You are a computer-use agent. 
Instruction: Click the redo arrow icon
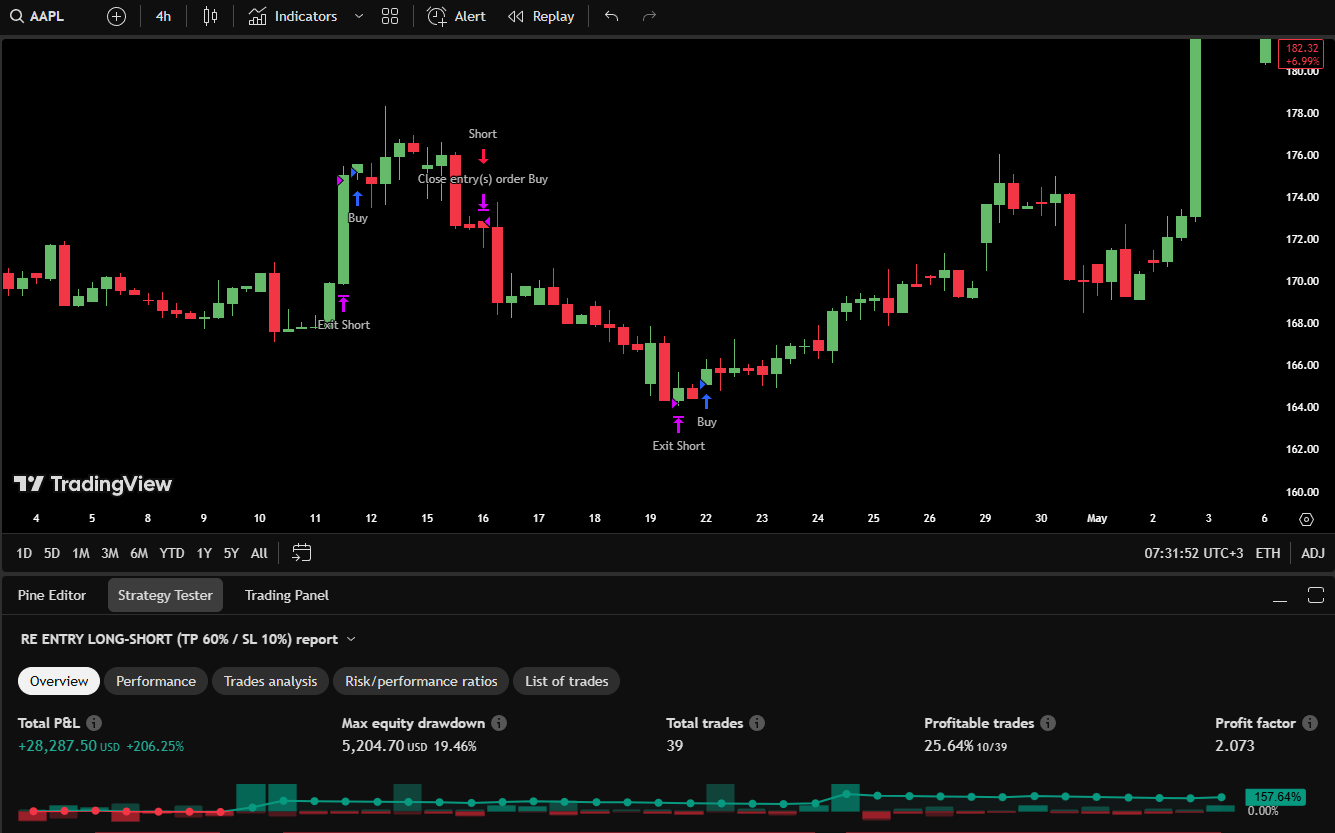649,16
